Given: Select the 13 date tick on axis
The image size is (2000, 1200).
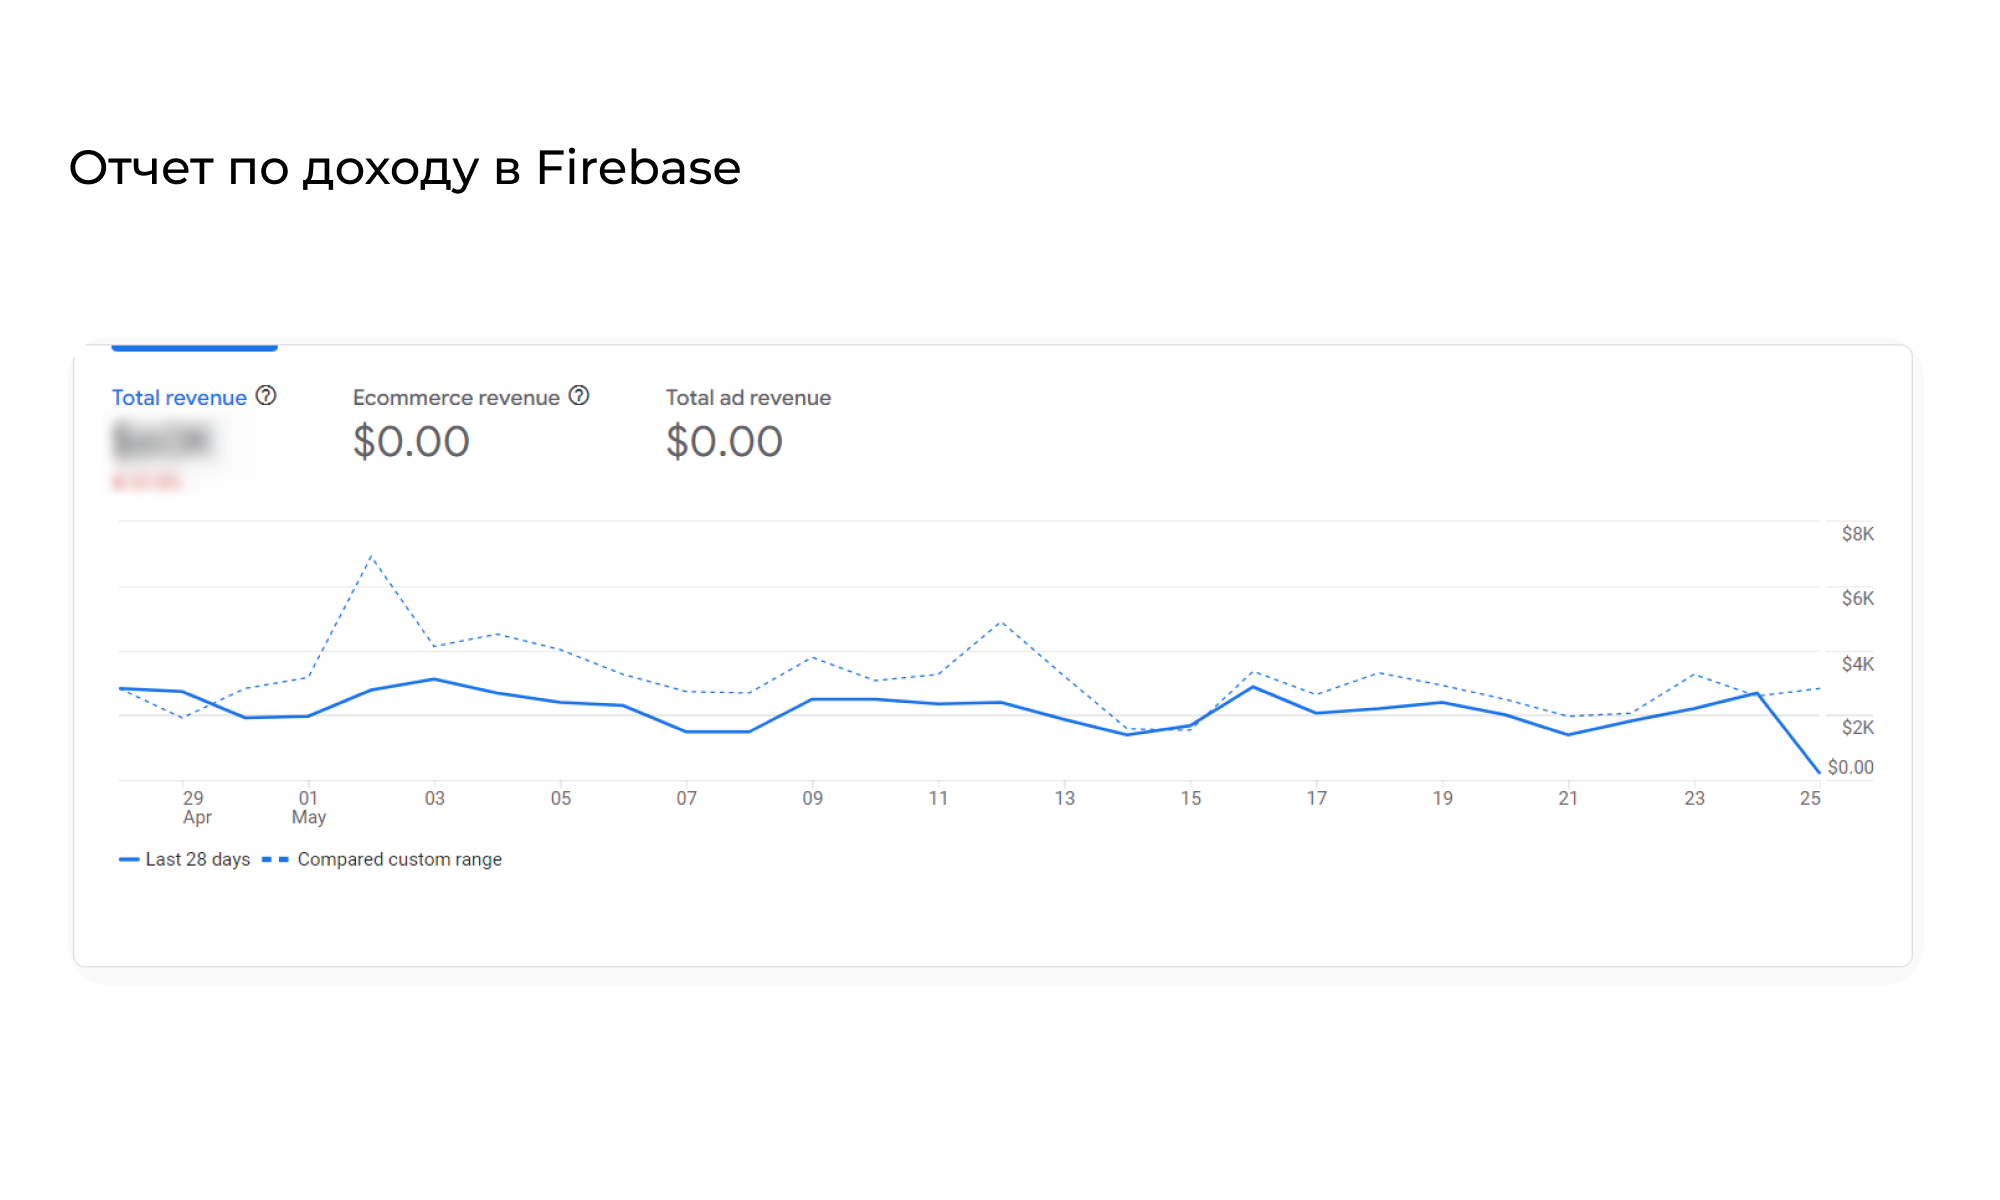Looking at the screenshot, I should pos(1064,798).
